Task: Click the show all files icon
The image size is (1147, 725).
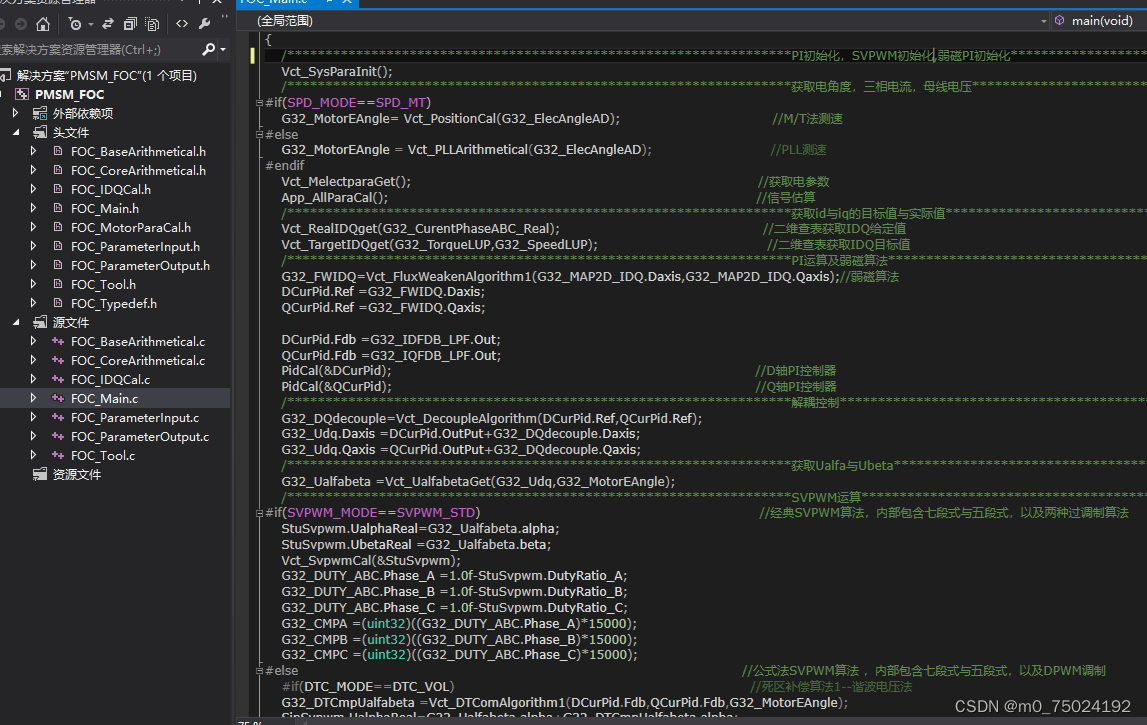Action: coord(153,23)
